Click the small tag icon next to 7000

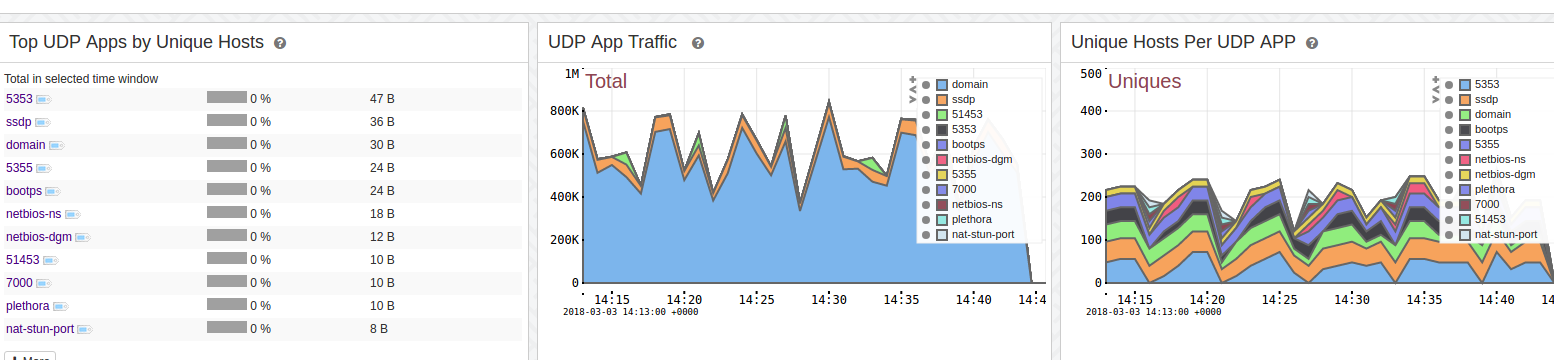click(x=44, y=284)
